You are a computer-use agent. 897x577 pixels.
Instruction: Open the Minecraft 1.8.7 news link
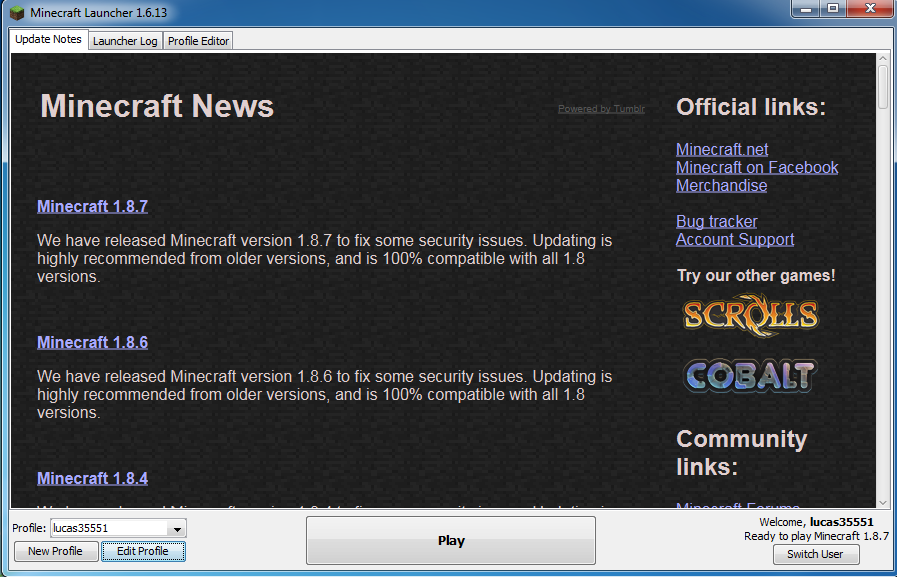pyautogui.click(x=93, y=206)
